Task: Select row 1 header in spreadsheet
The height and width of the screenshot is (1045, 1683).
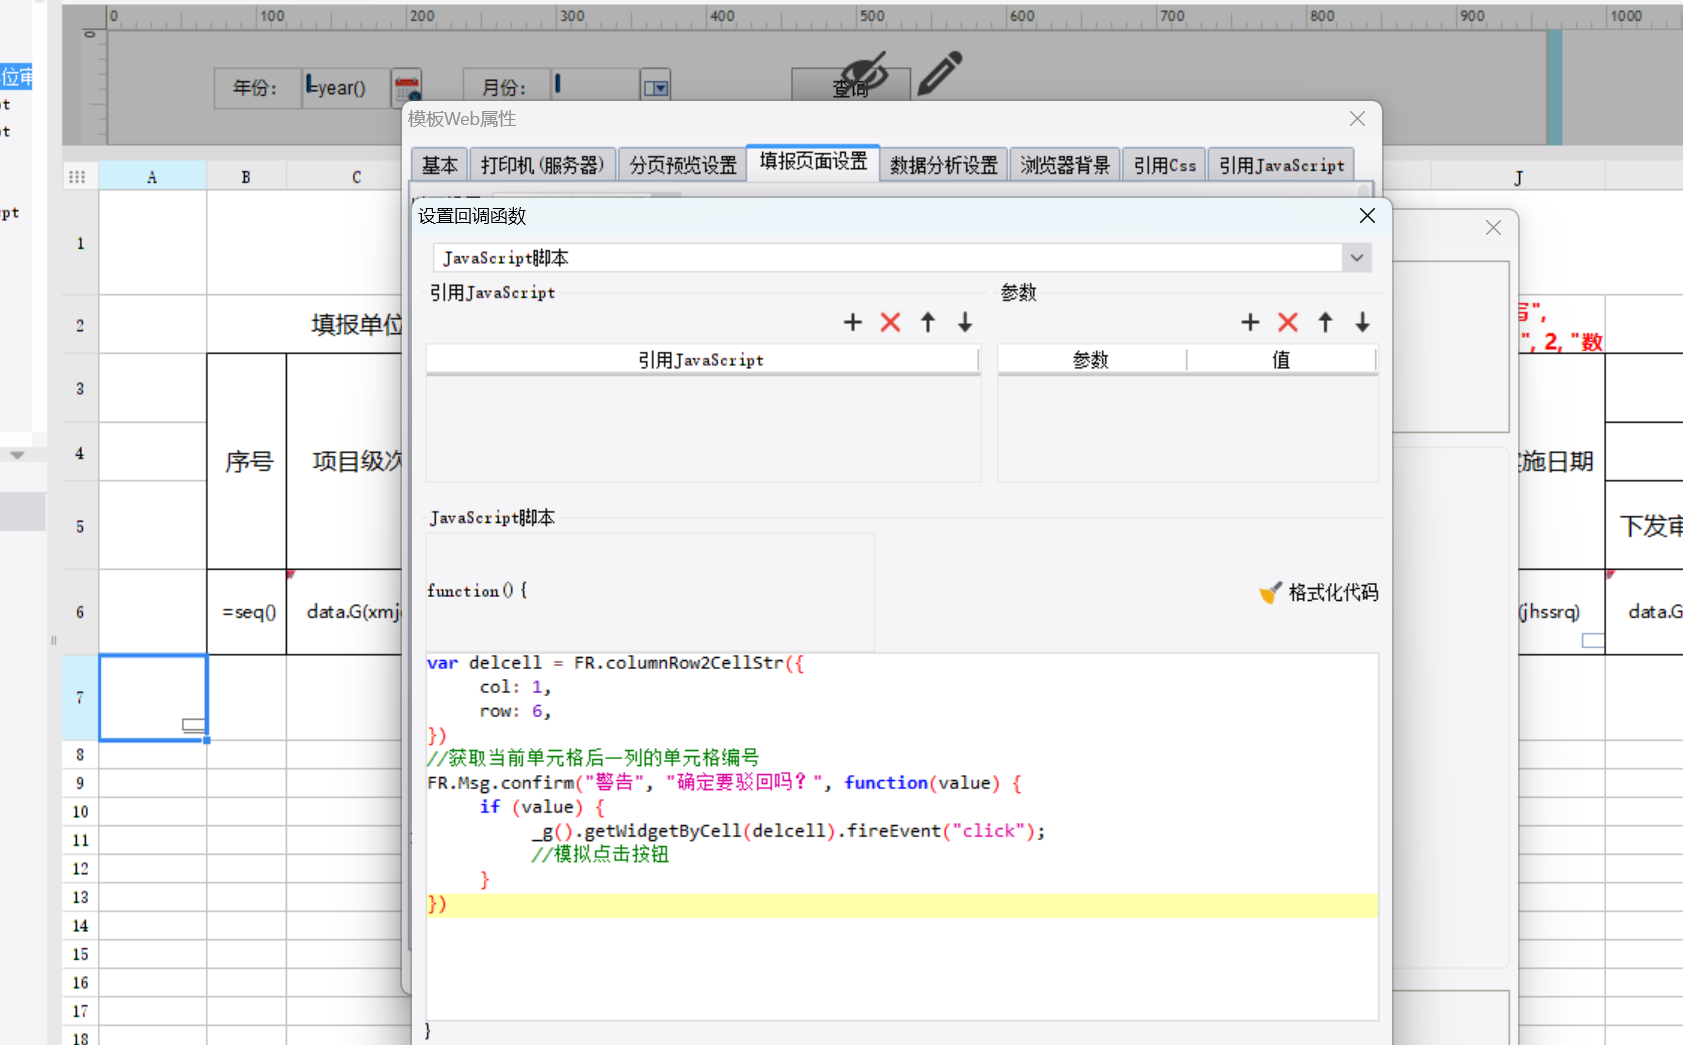Action: [x=80, y=243]
